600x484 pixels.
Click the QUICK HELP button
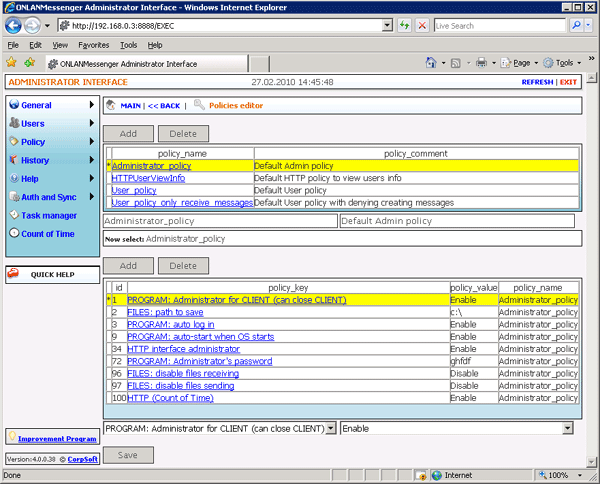(52, 274)
